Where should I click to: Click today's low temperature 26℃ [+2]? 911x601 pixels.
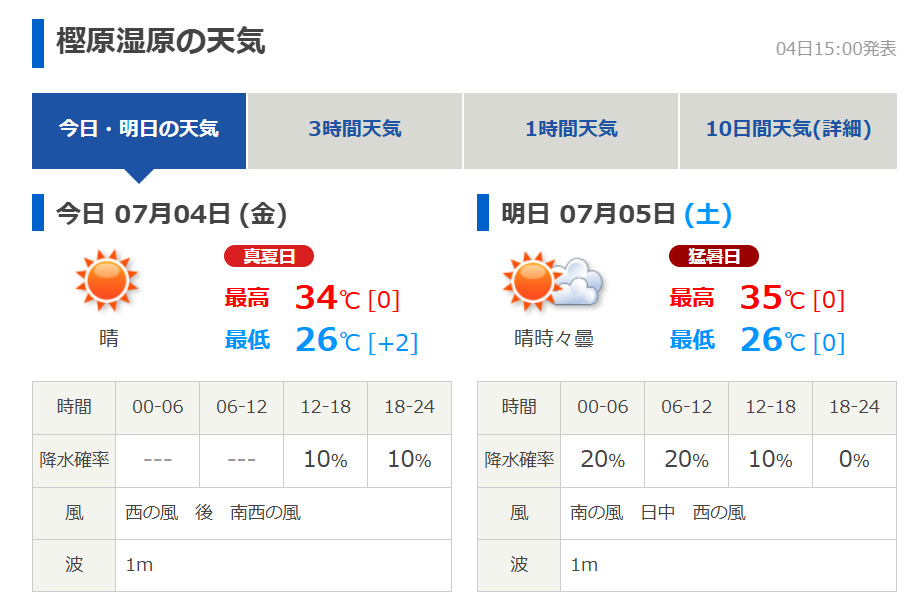click(x=357, y=341)
